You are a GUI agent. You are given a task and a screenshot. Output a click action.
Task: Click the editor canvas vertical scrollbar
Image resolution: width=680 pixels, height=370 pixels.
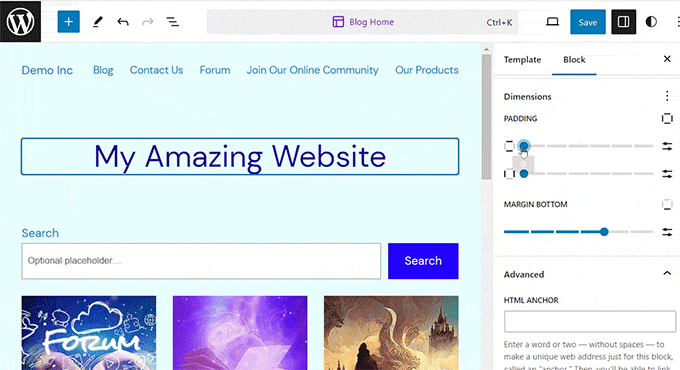click(486, 116)
